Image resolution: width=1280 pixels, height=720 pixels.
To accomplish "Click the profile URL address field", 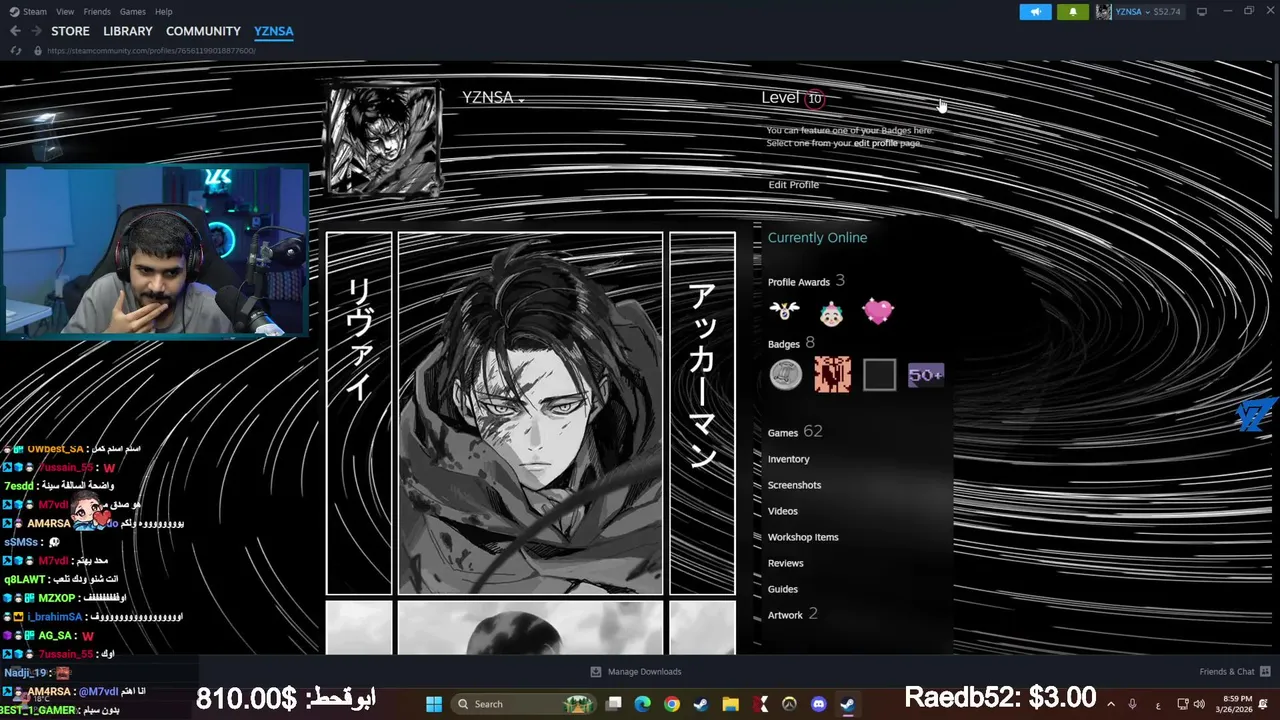I will (151, 50).
